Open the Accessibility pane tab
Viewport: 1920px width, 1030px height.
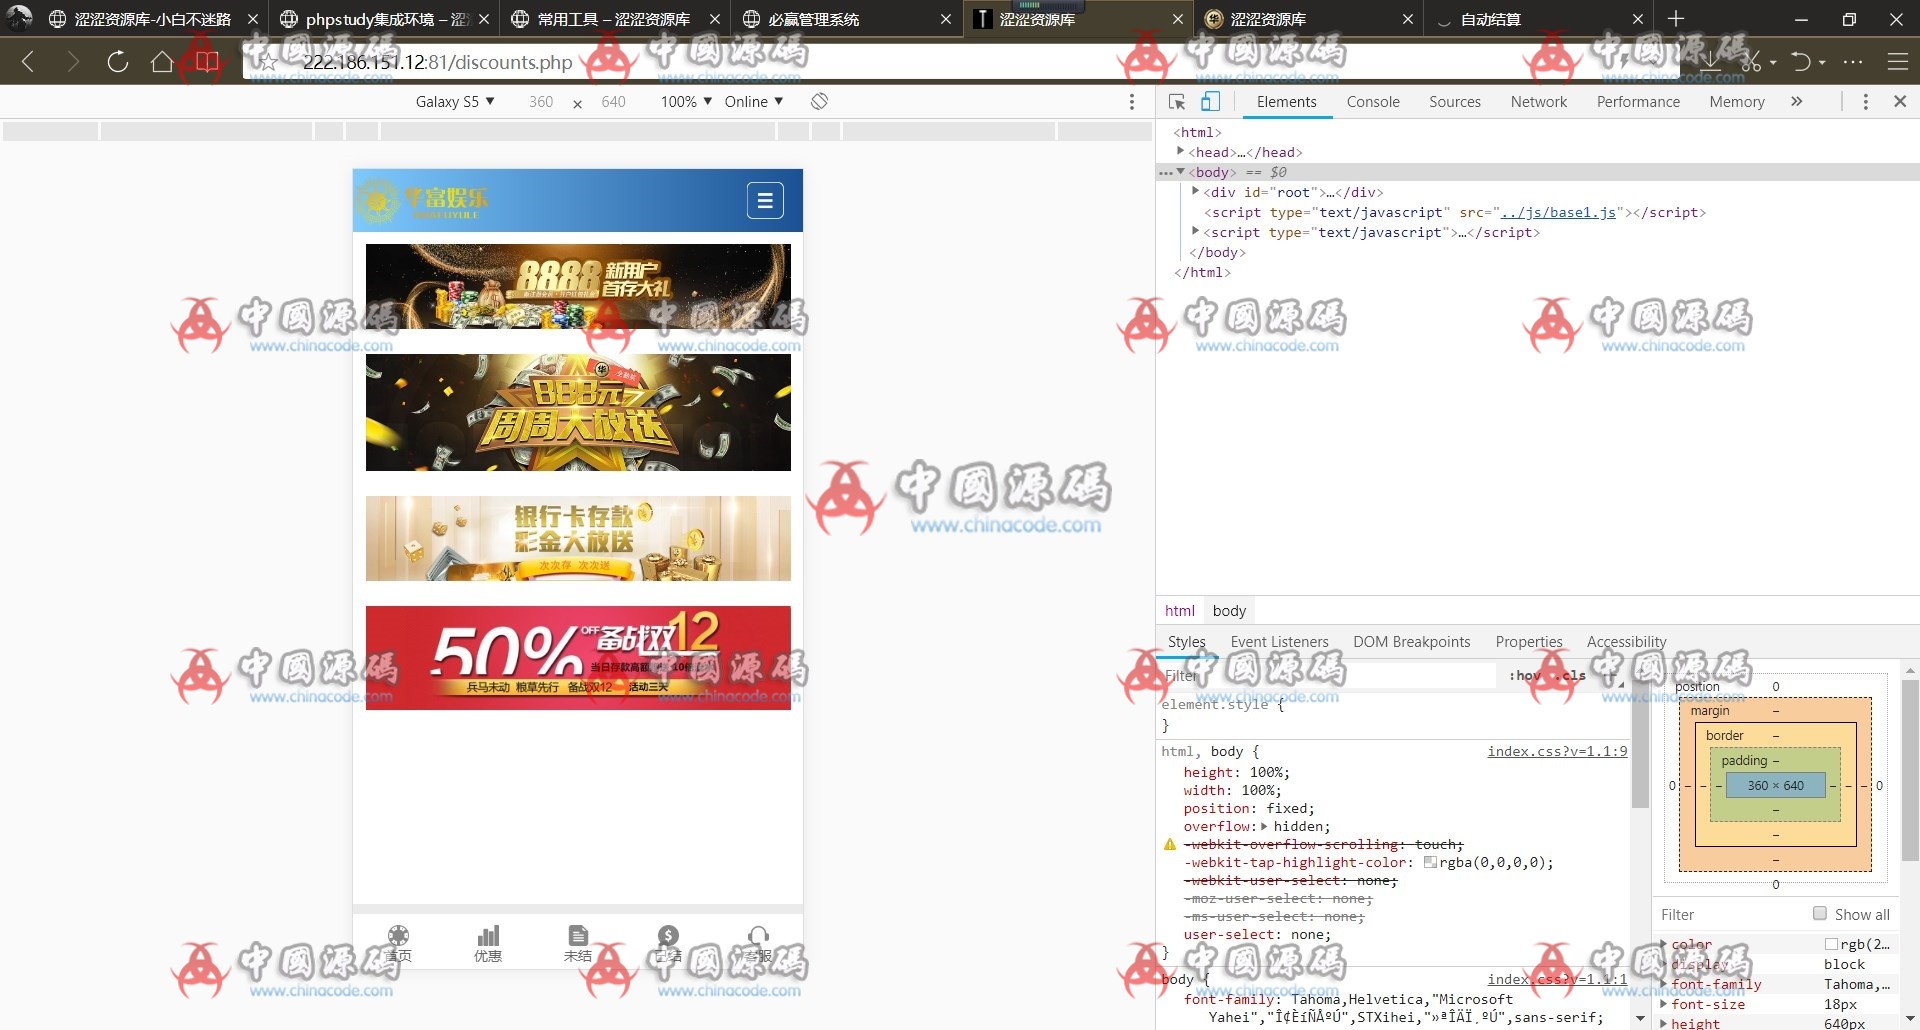1627,641
